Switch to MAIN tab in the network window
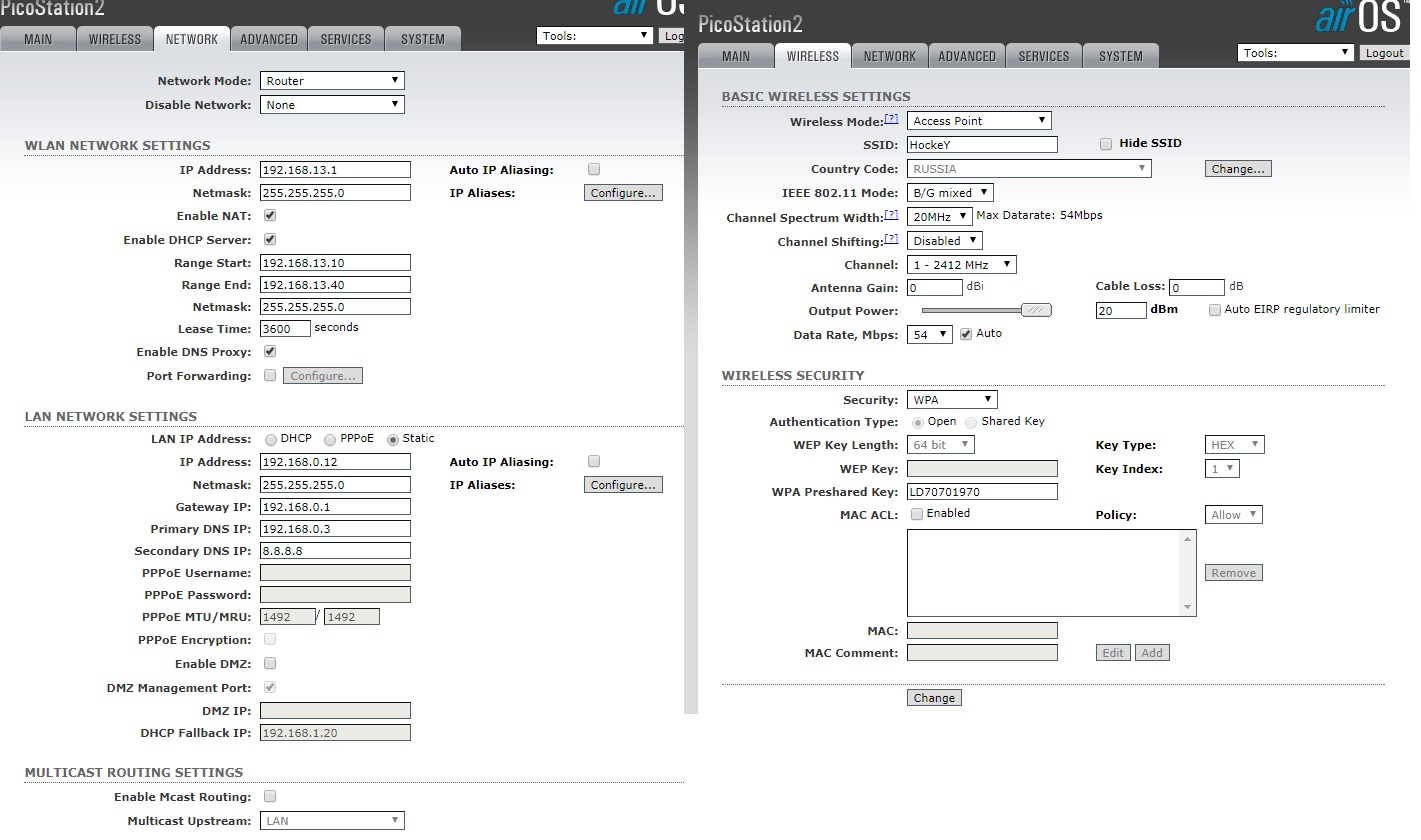 (38, 39)
